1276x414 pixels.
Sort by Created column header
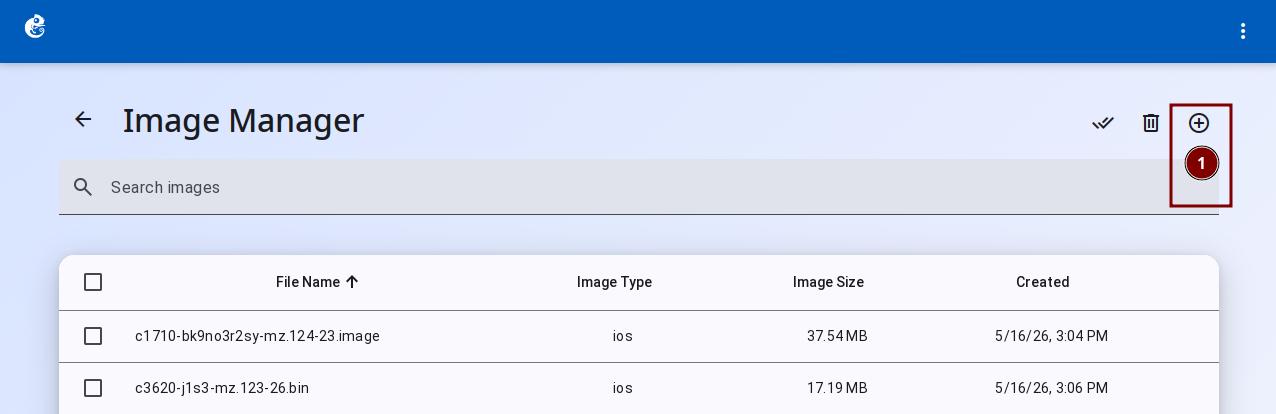(x=1043, y=282)
